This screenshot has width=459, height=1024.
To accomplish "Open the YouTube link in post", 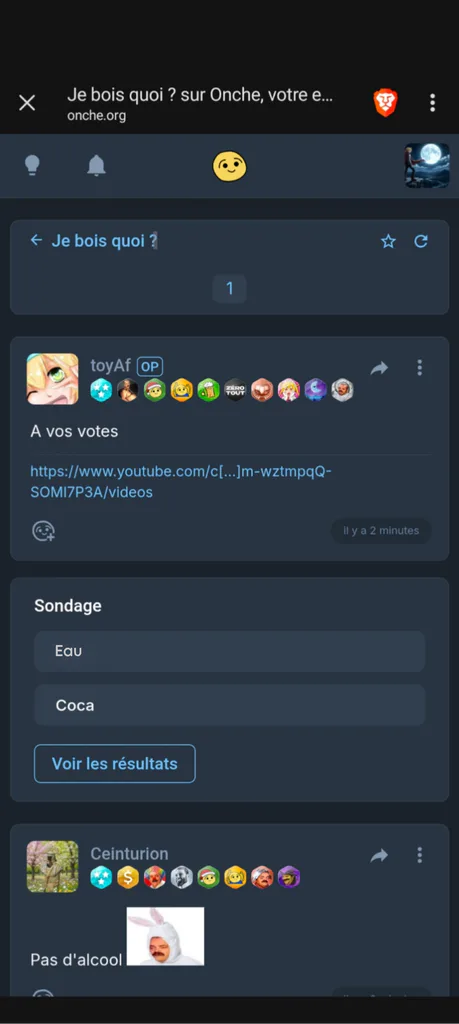I will tap(182, 481).
